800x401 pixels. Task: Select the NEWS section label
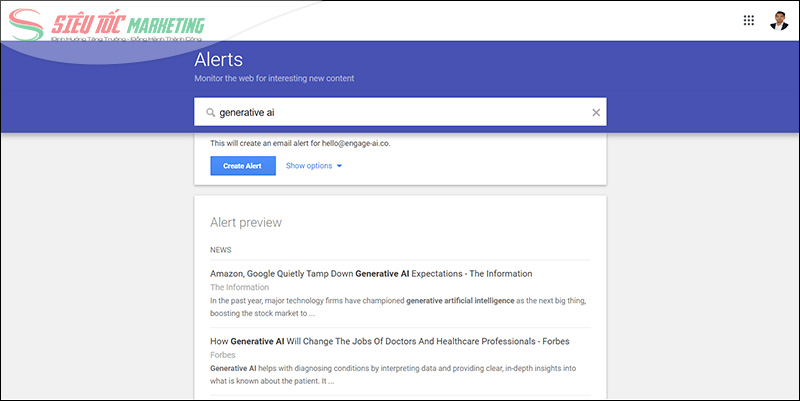point(222,249)
